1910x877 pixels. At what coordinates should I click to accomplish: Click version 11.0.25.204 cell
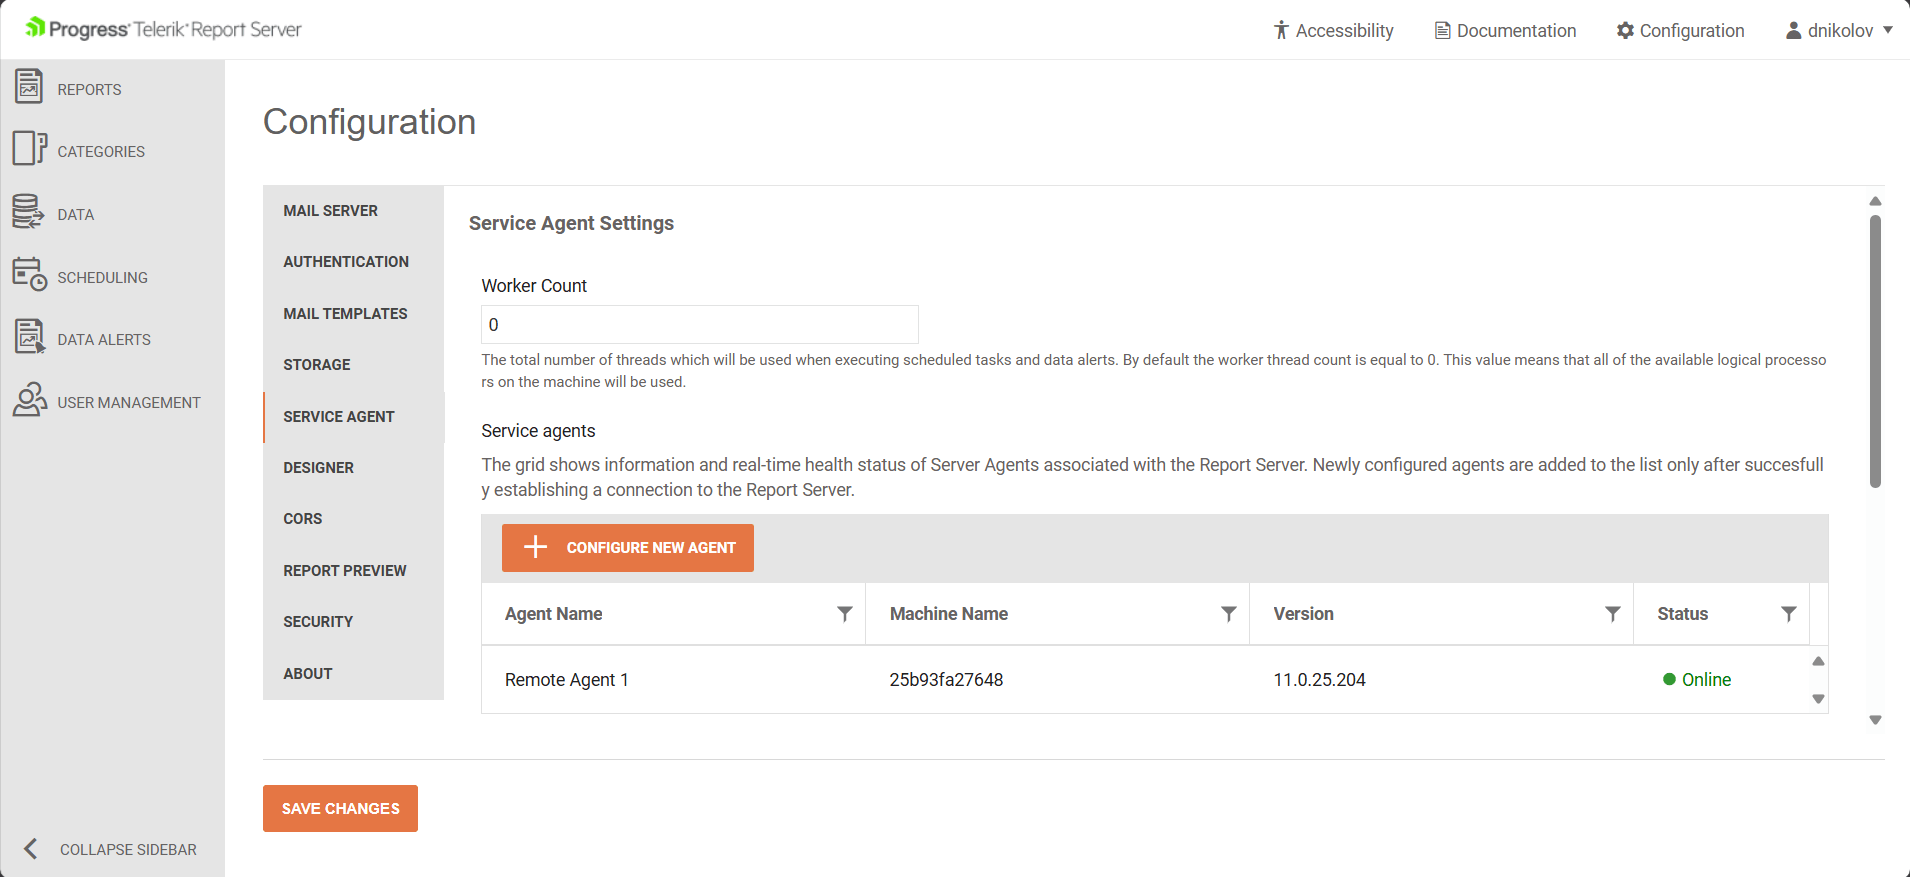(x=1319, y=680)
